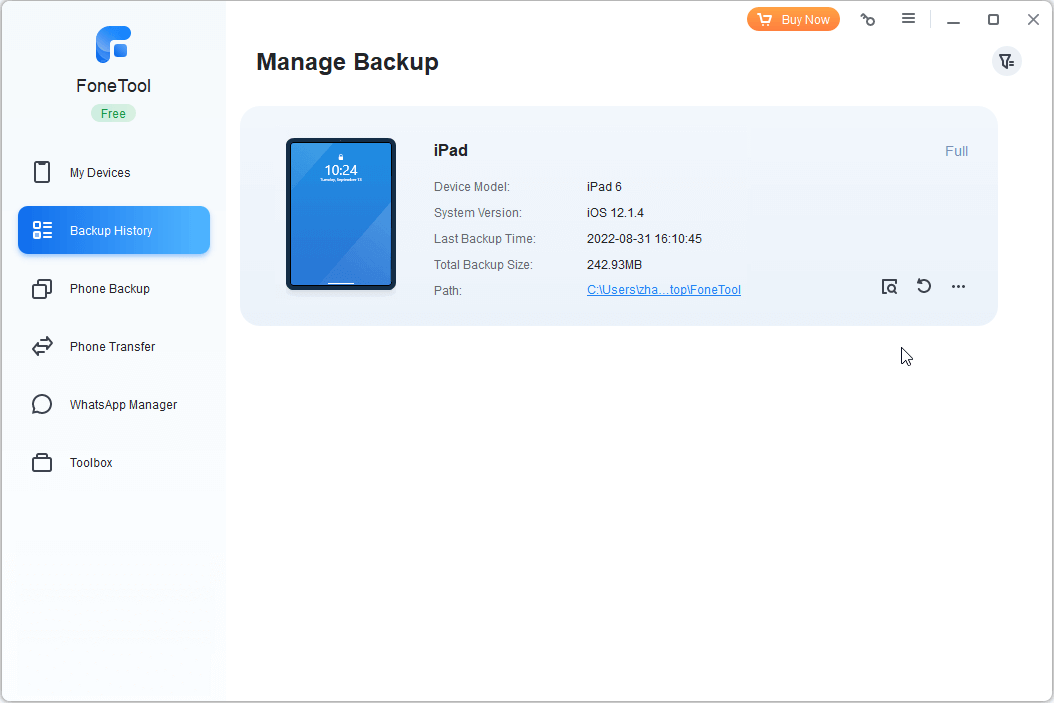Viewport: 1054px width, 703px height.
Task: Select My Devices in the sidebar
Action: click(100, 172)
